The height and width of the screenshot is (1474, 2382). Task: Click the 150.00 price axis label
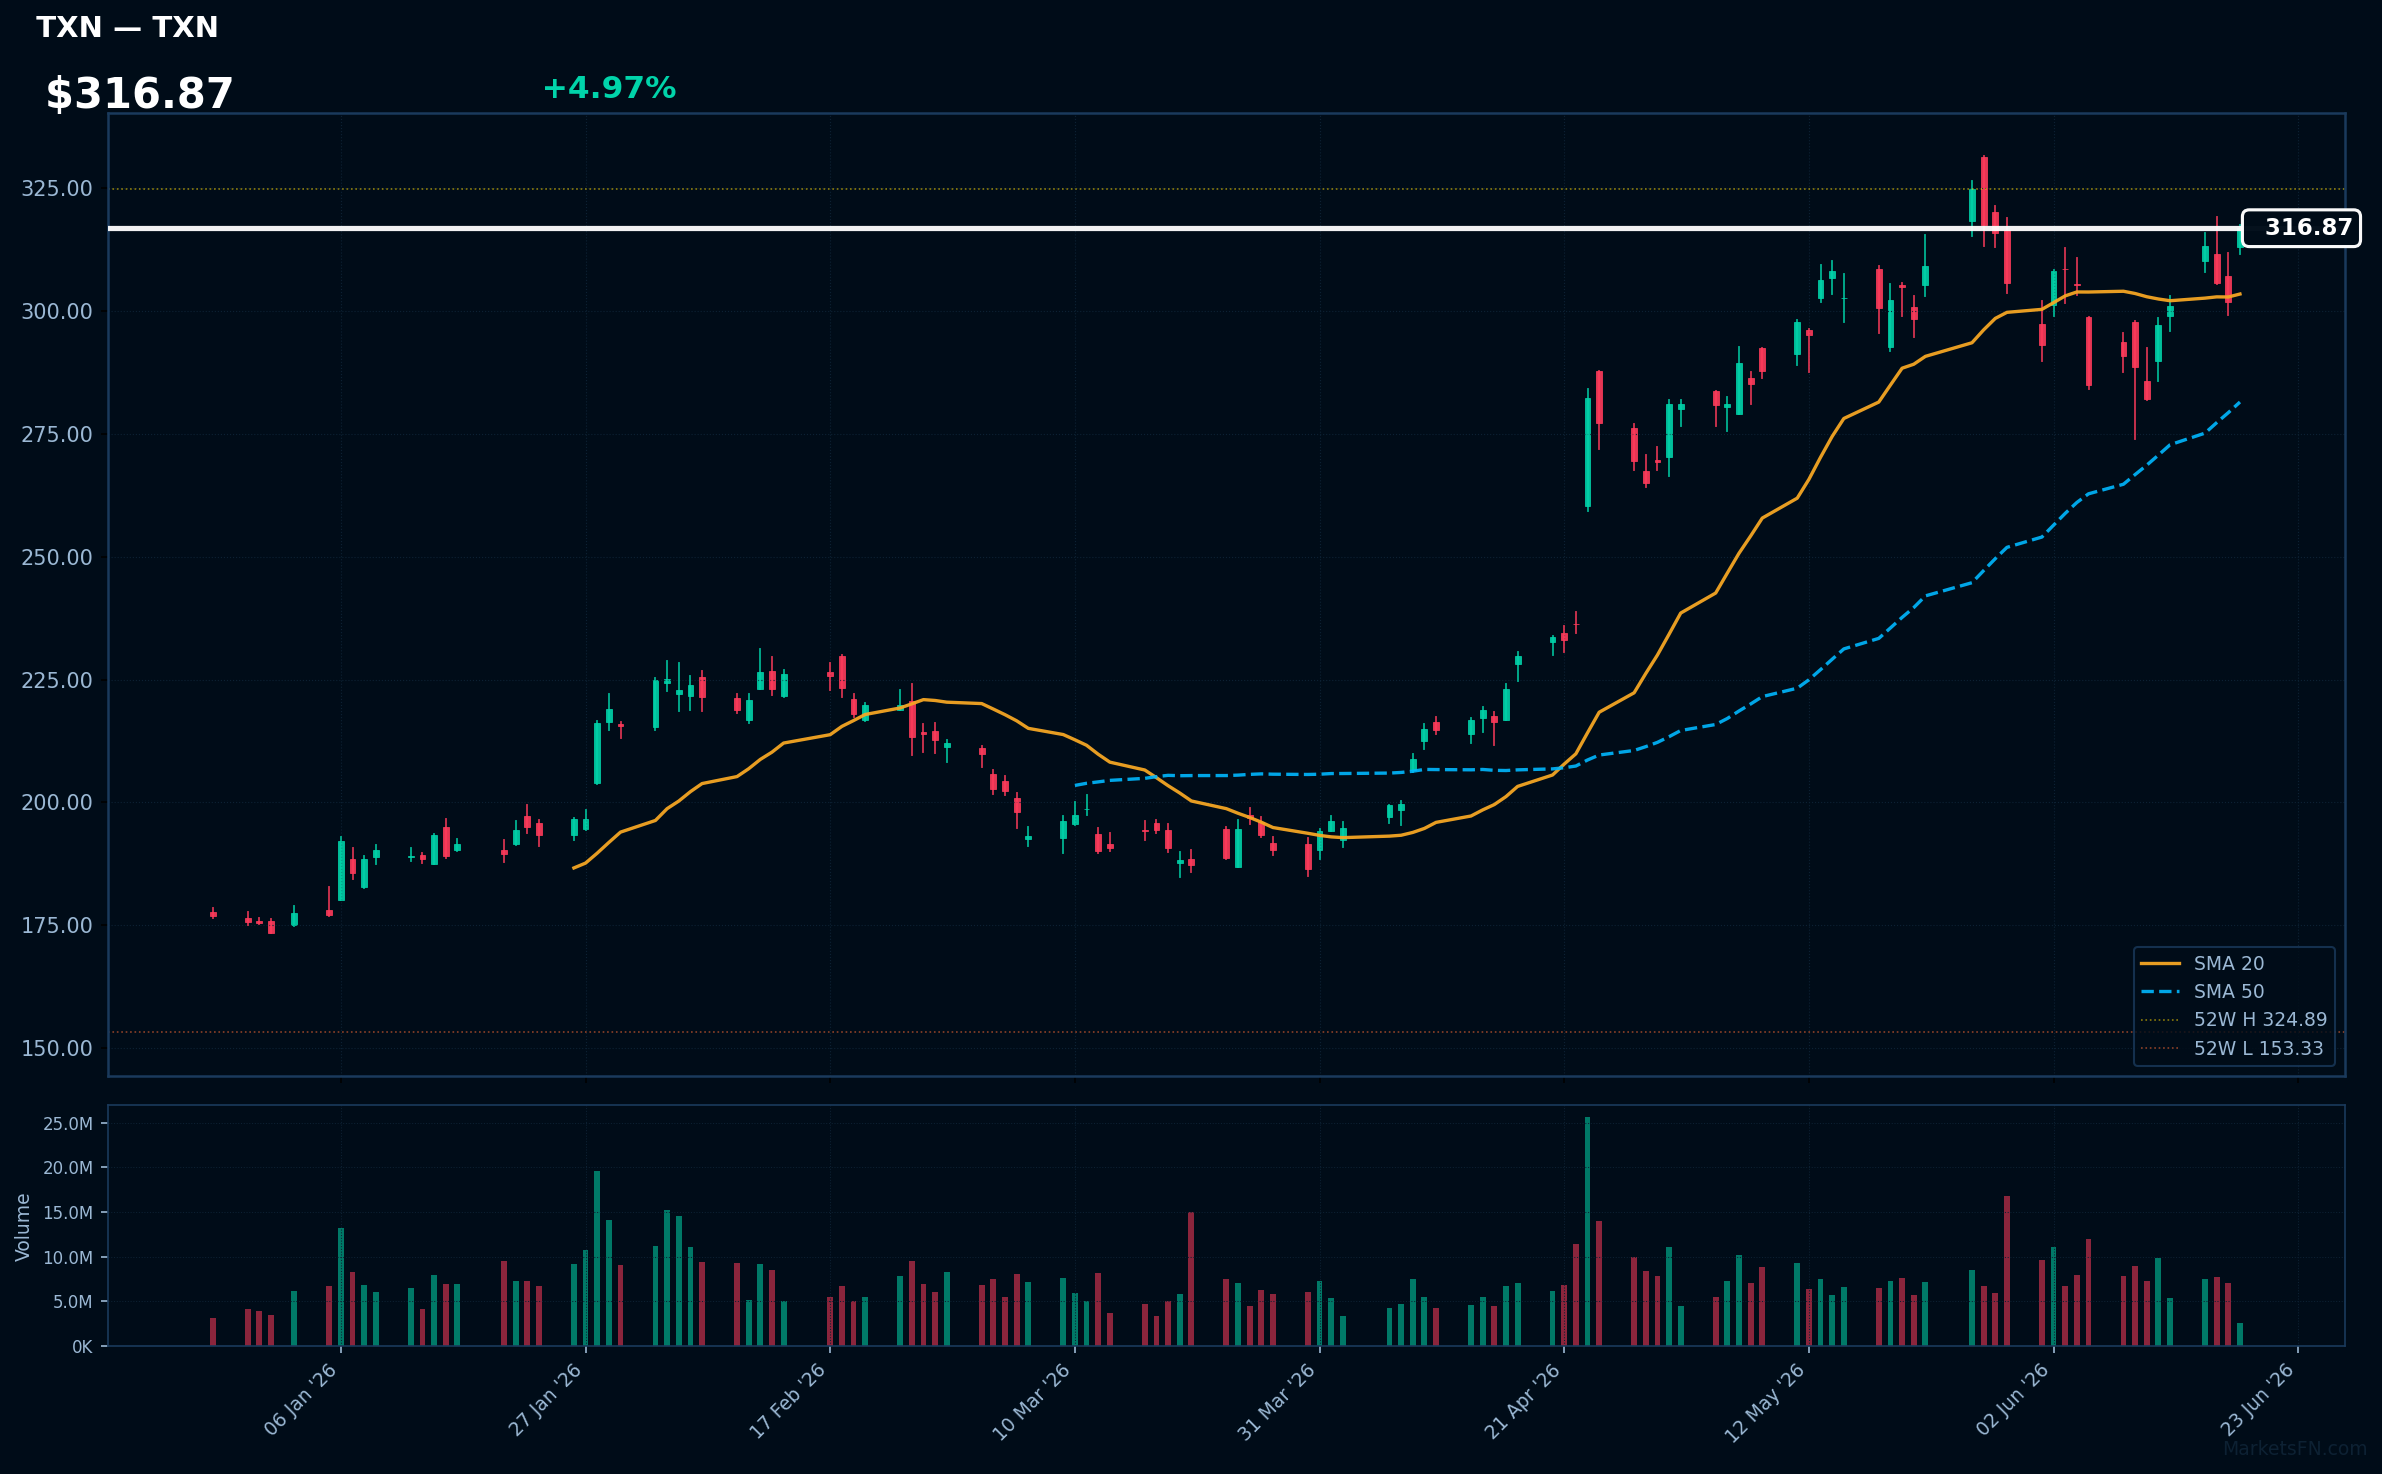click(57, 1049)
